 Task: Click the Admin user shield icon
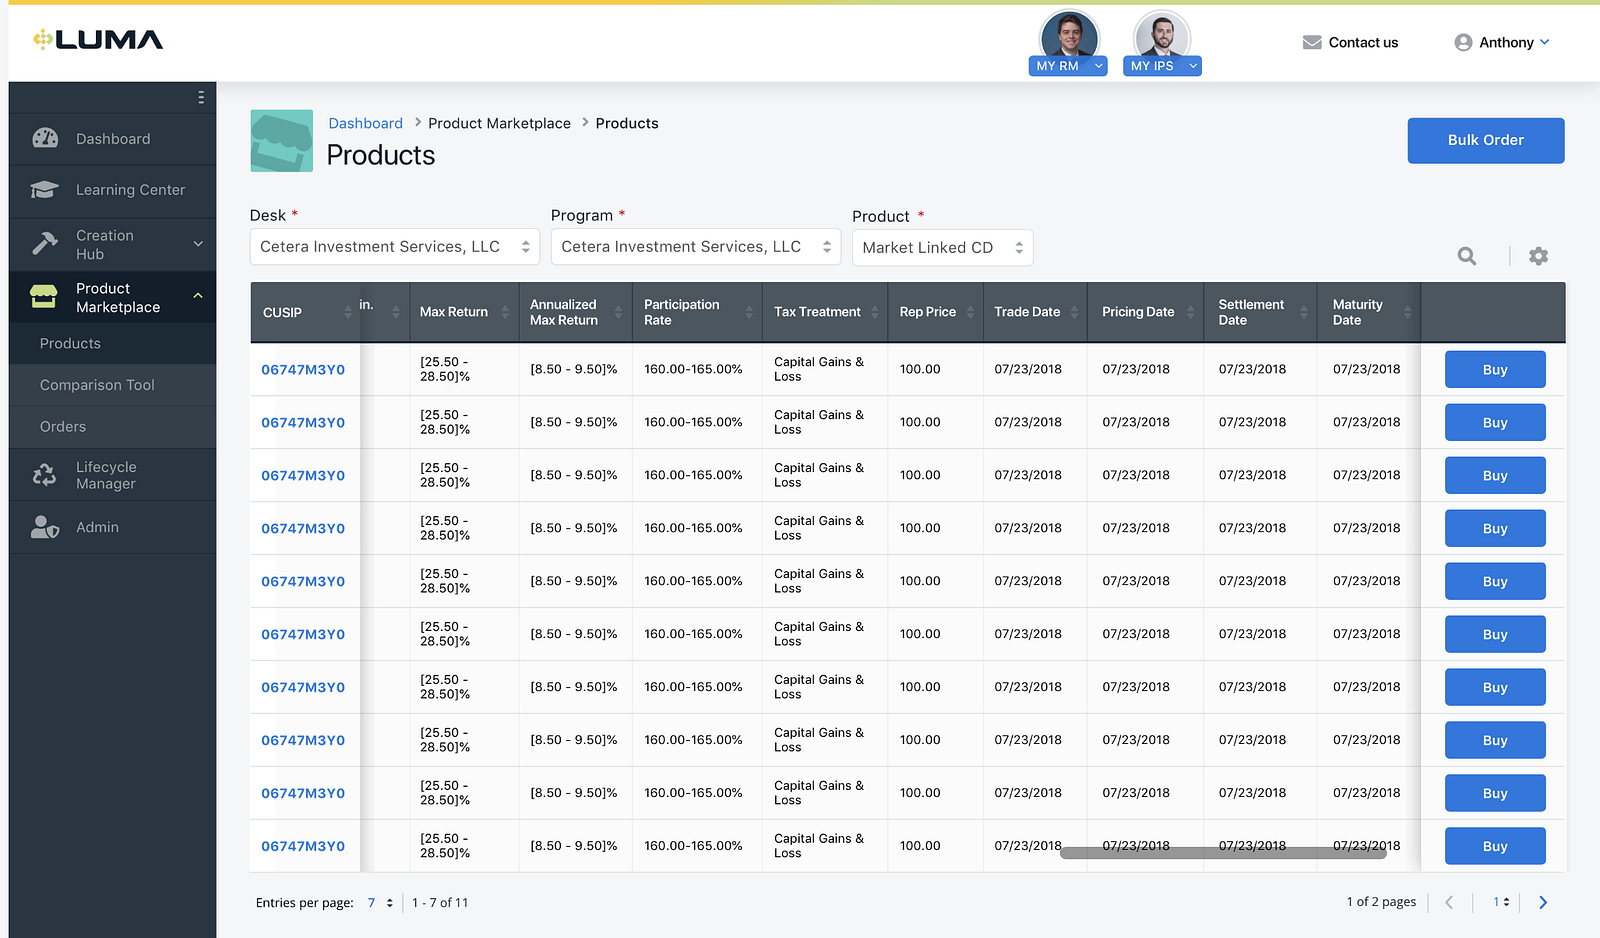point(45,527)
